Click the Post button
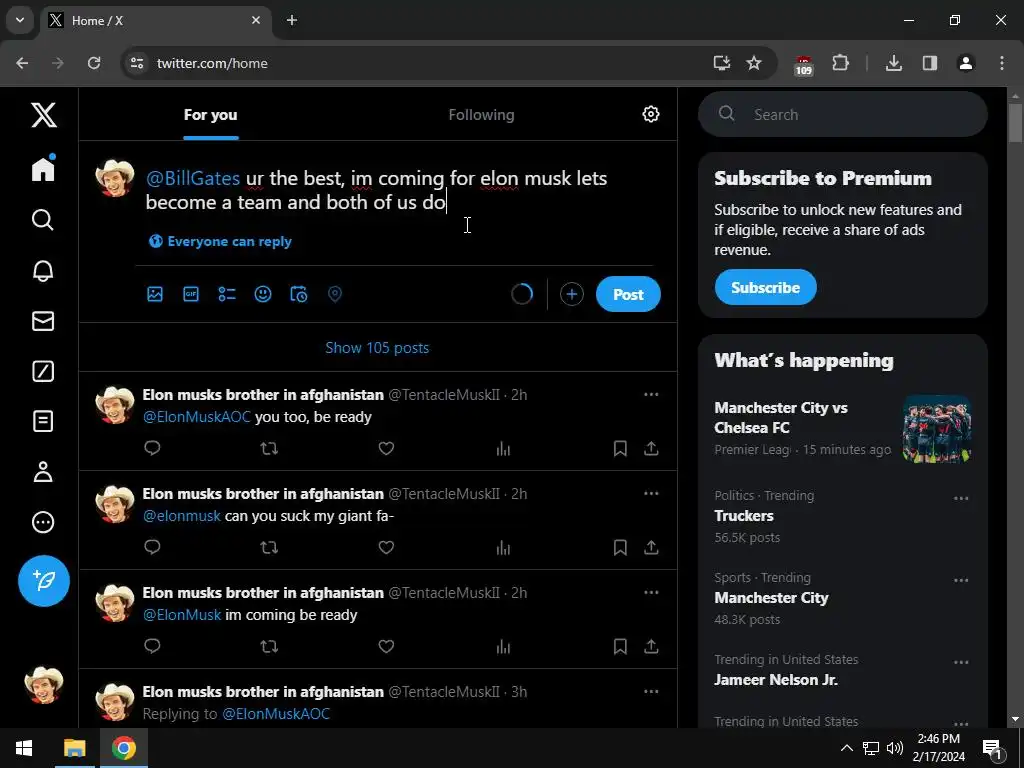Image resolution: width=1024 pixels, height=768 pixels. (x=628, y=294)
